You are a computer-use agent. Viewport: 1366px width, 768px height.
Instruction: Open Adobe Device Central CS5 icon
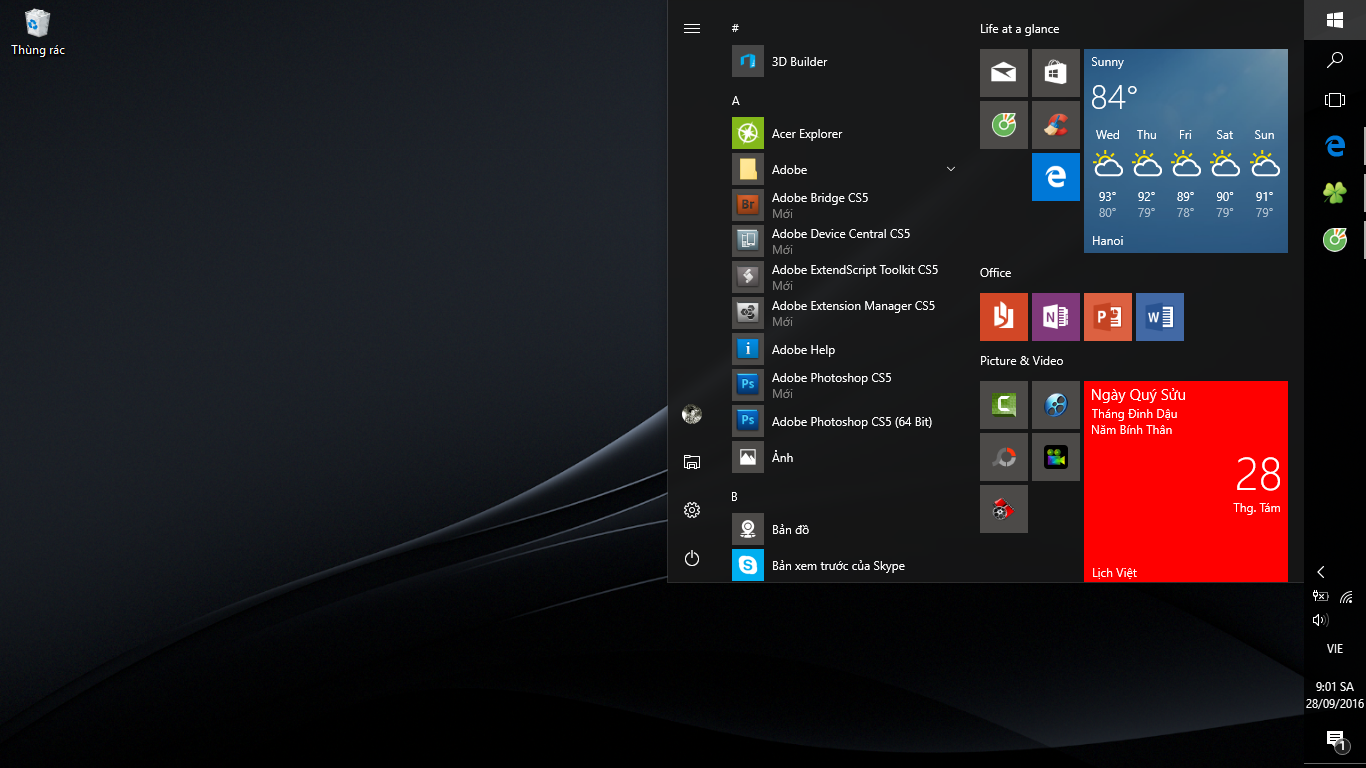click(748, 241)
